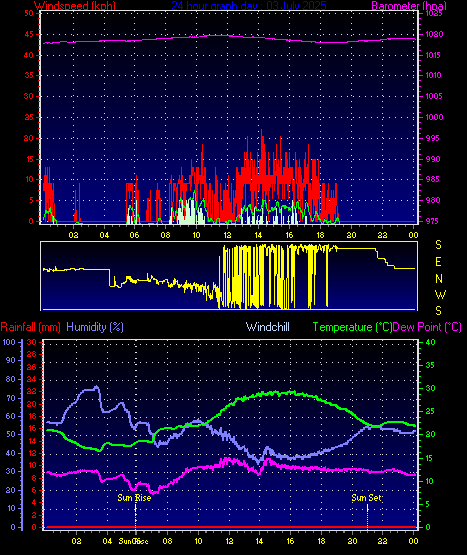Click the "14" hour label under windspeed chart
Viewport: 467px width, 555px height.
(258, 235)
